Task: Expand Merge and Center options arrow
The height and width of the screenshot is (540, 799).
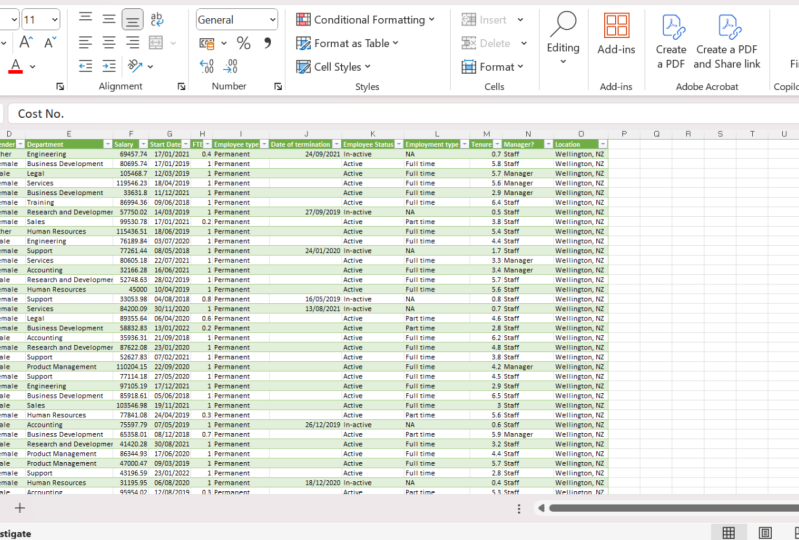Action: [x=173, y=43]
